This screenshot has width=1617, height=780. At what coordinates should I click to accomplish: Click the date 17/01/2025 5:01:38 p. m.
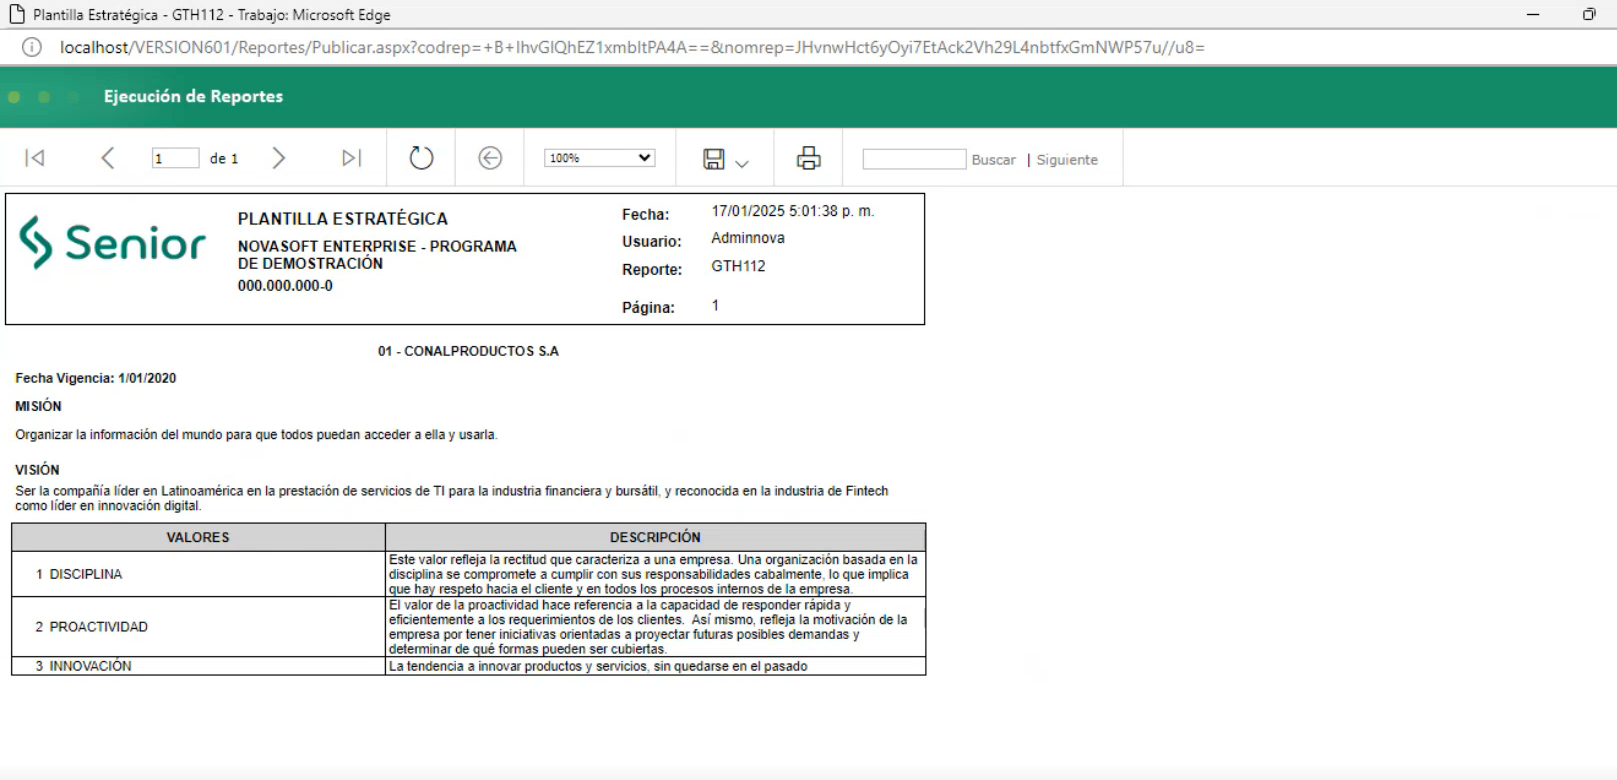point(793,211)
